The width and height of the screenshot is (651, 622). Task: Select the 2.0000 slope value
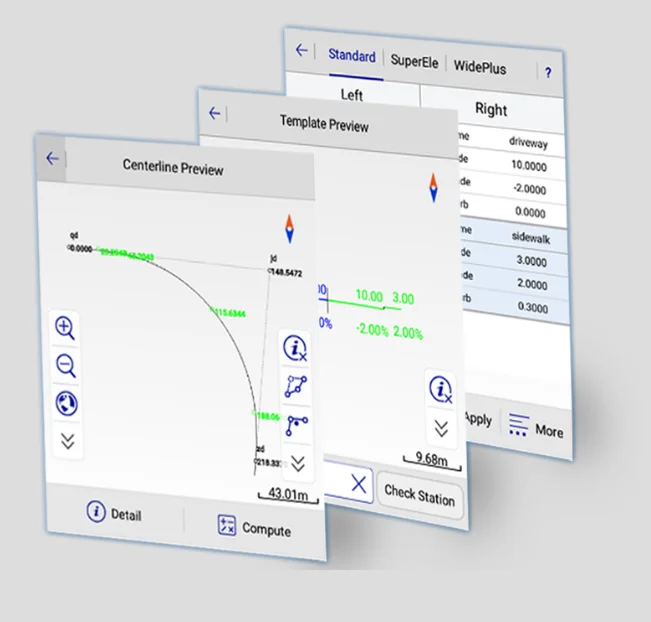click(532, 284)
